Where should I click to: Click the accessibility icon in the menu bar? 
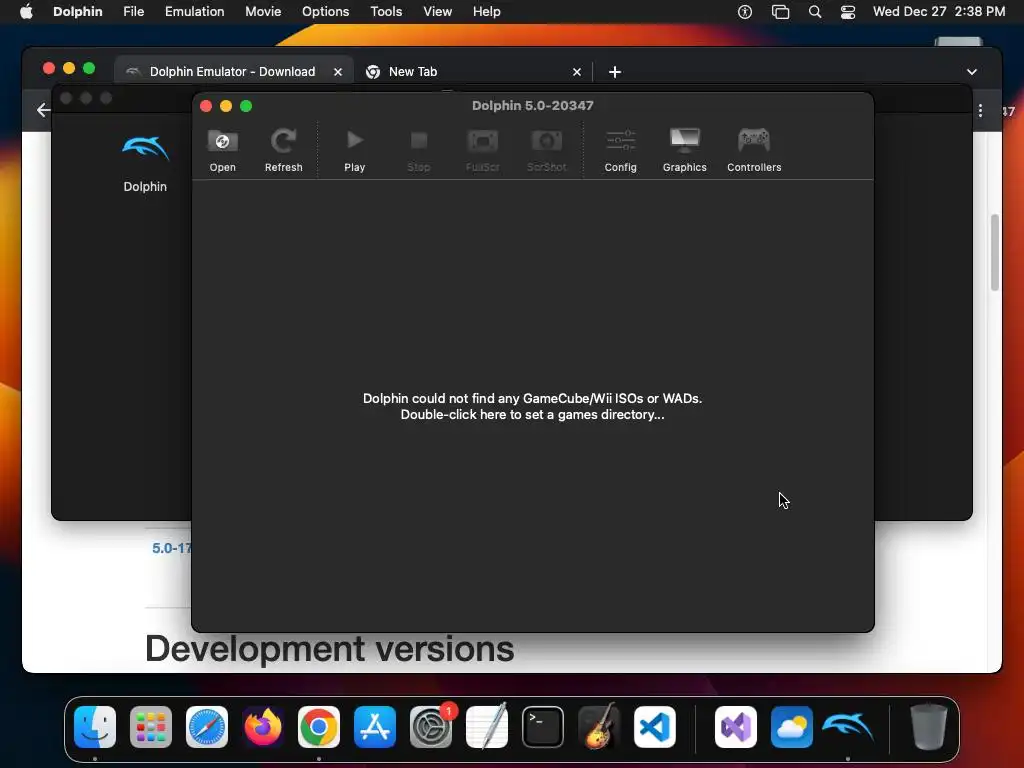pyautogui.click(x=744, y=12)
